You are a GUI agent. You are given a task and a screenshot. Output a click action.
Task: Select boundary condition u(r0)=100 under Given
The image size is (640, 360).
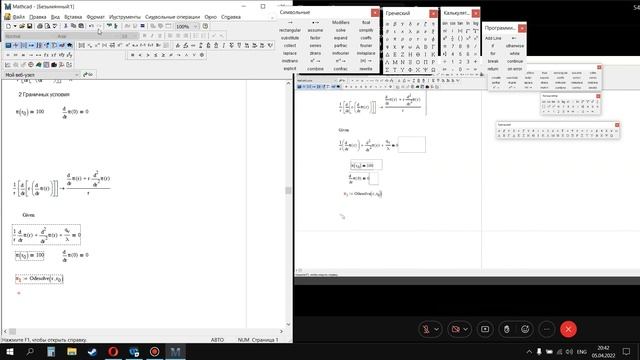coord(30,256)
